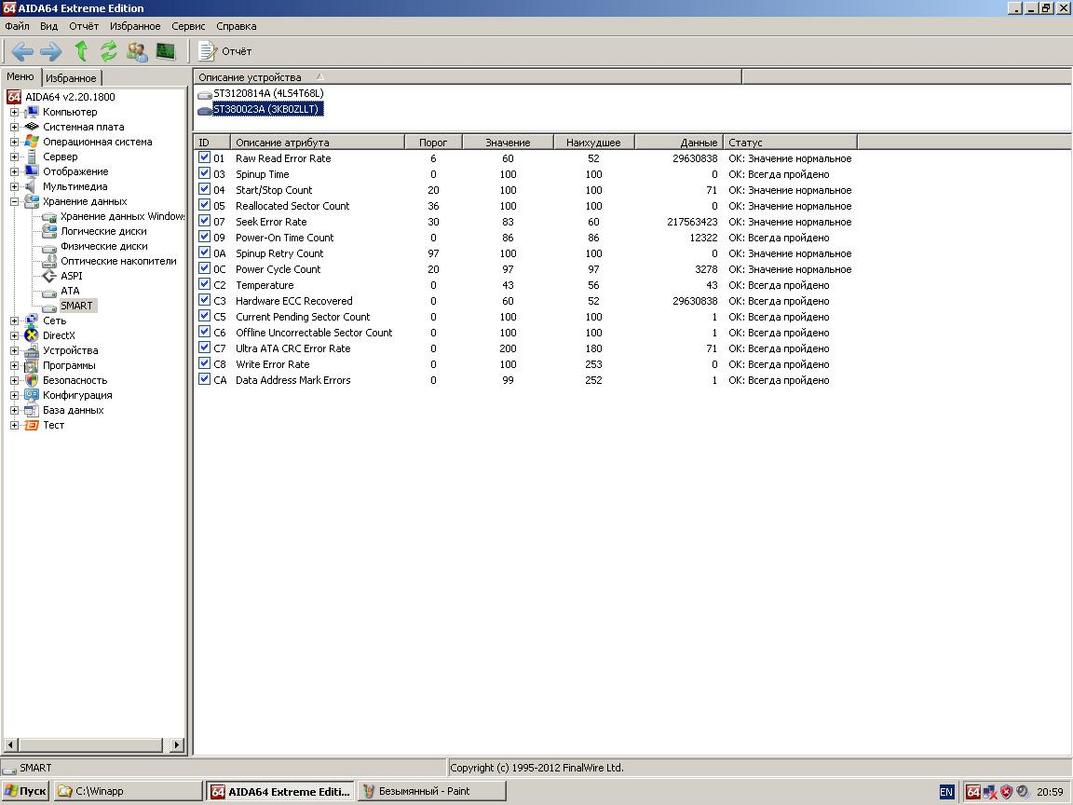Expand the Устройства tree node
This screenshot has height=805, width=1073.
(14, 350)
